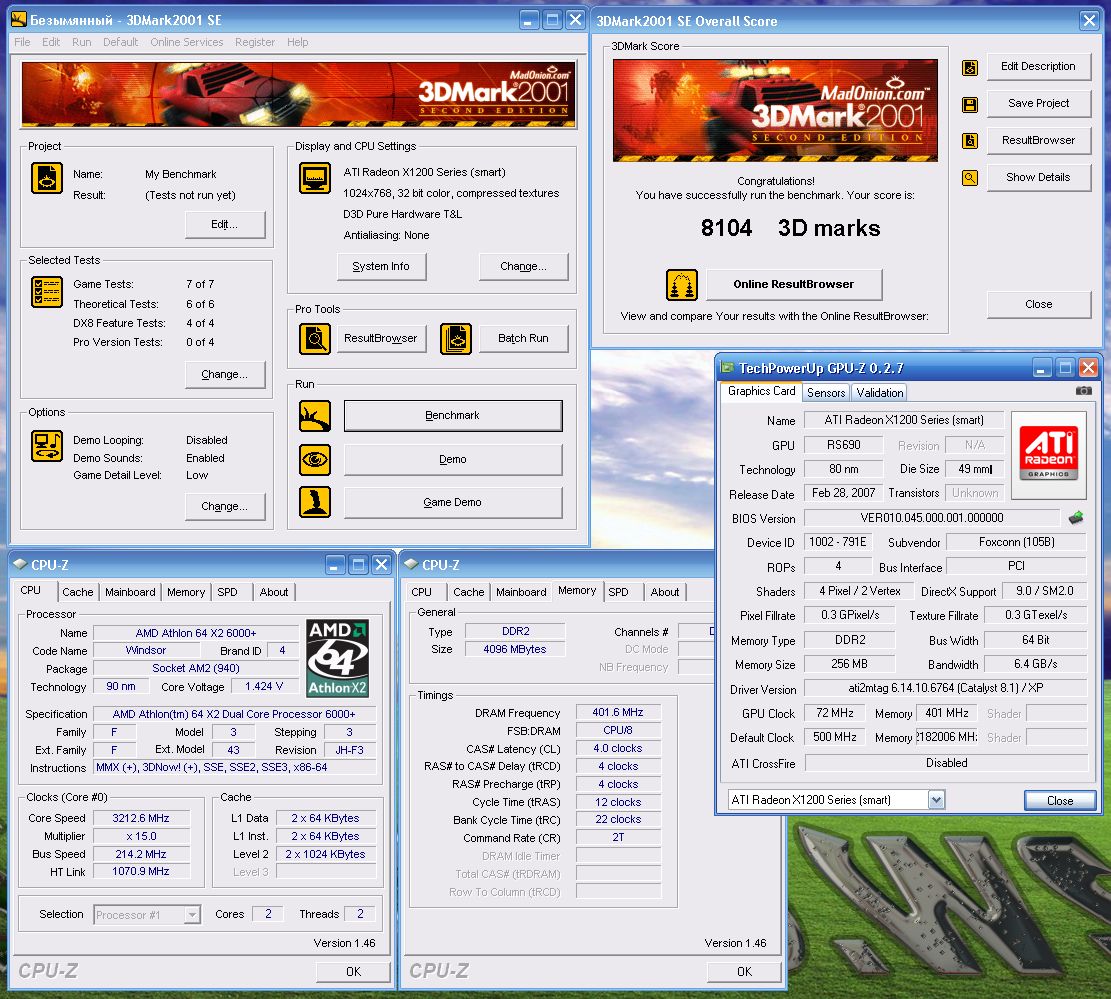Viewport: 1111px width, 999px height.
Task: Click the 3DMark2001 banner in main window
Action: pyautogui.click(x=298, y=94)
